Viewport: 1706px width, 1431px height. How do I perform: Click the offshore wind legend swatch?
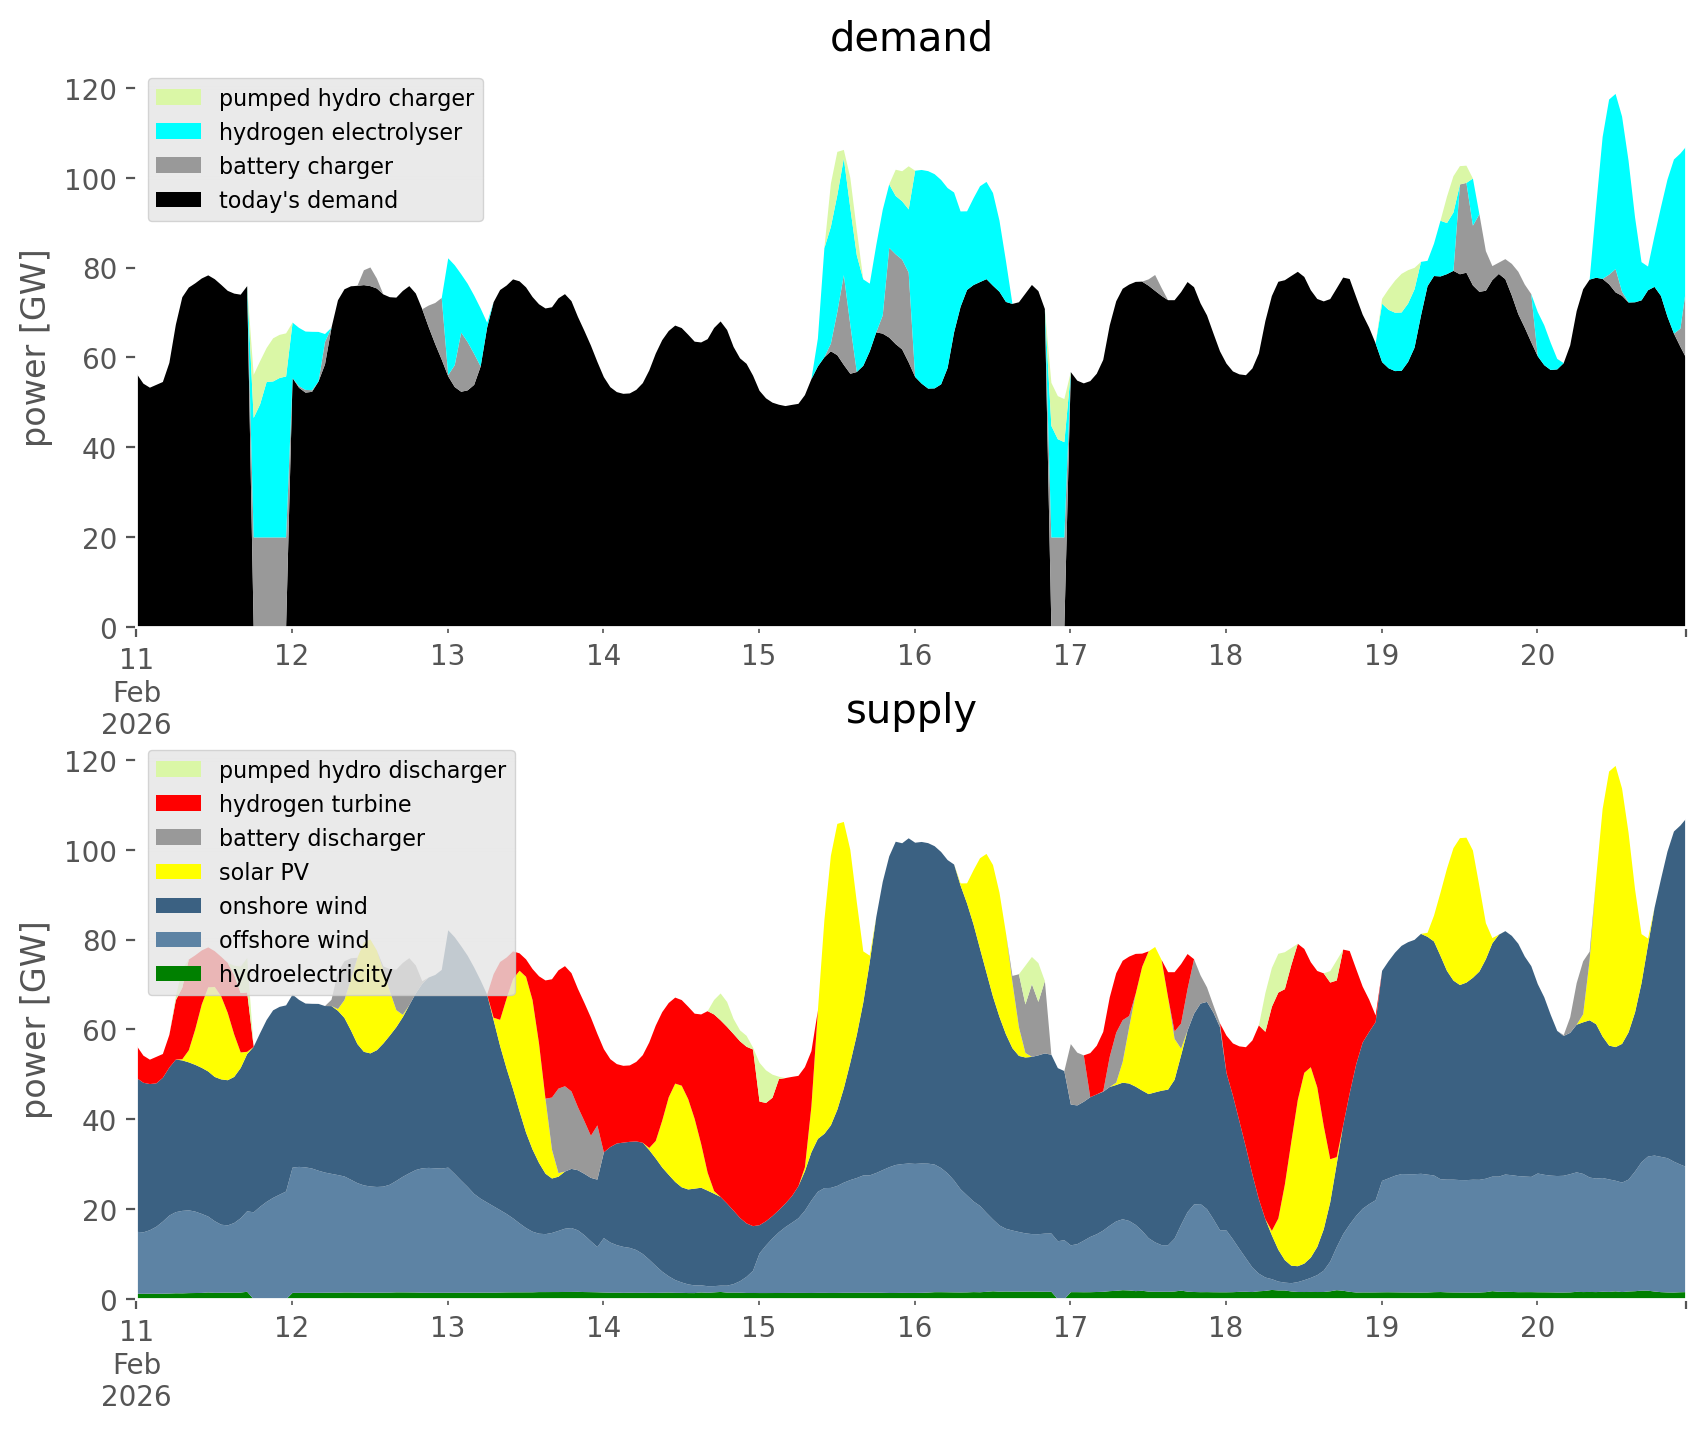(179, 940)
